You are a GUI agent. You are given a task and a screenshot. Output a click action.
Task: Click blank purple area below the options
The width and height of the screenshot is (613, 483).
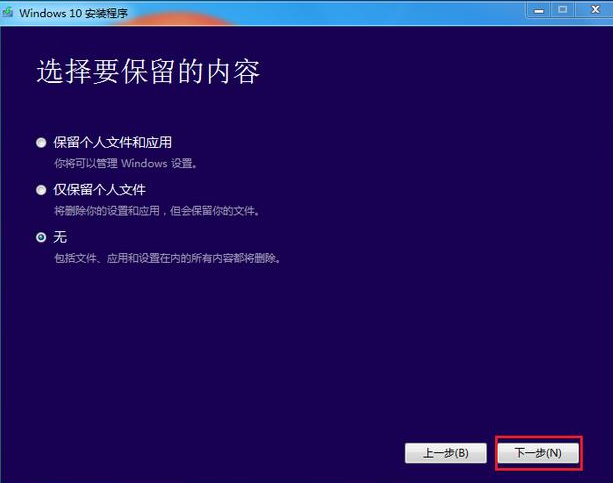tap(300, 350)
